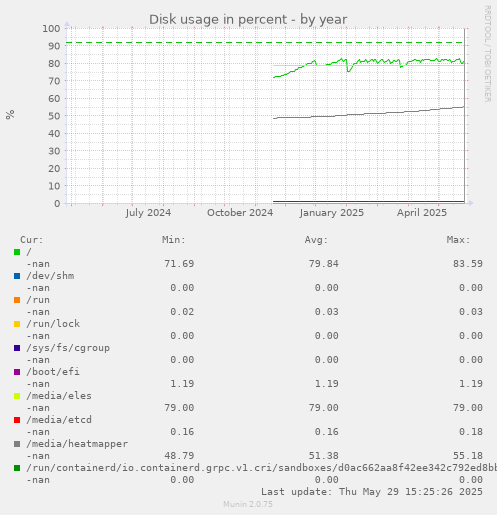Click the purple /boot/efi legend swatch

(17, 372)
